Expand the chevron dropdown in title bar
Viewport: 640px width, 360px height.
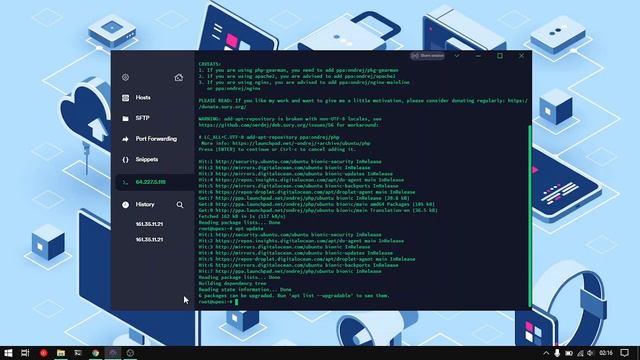(457, 56)
